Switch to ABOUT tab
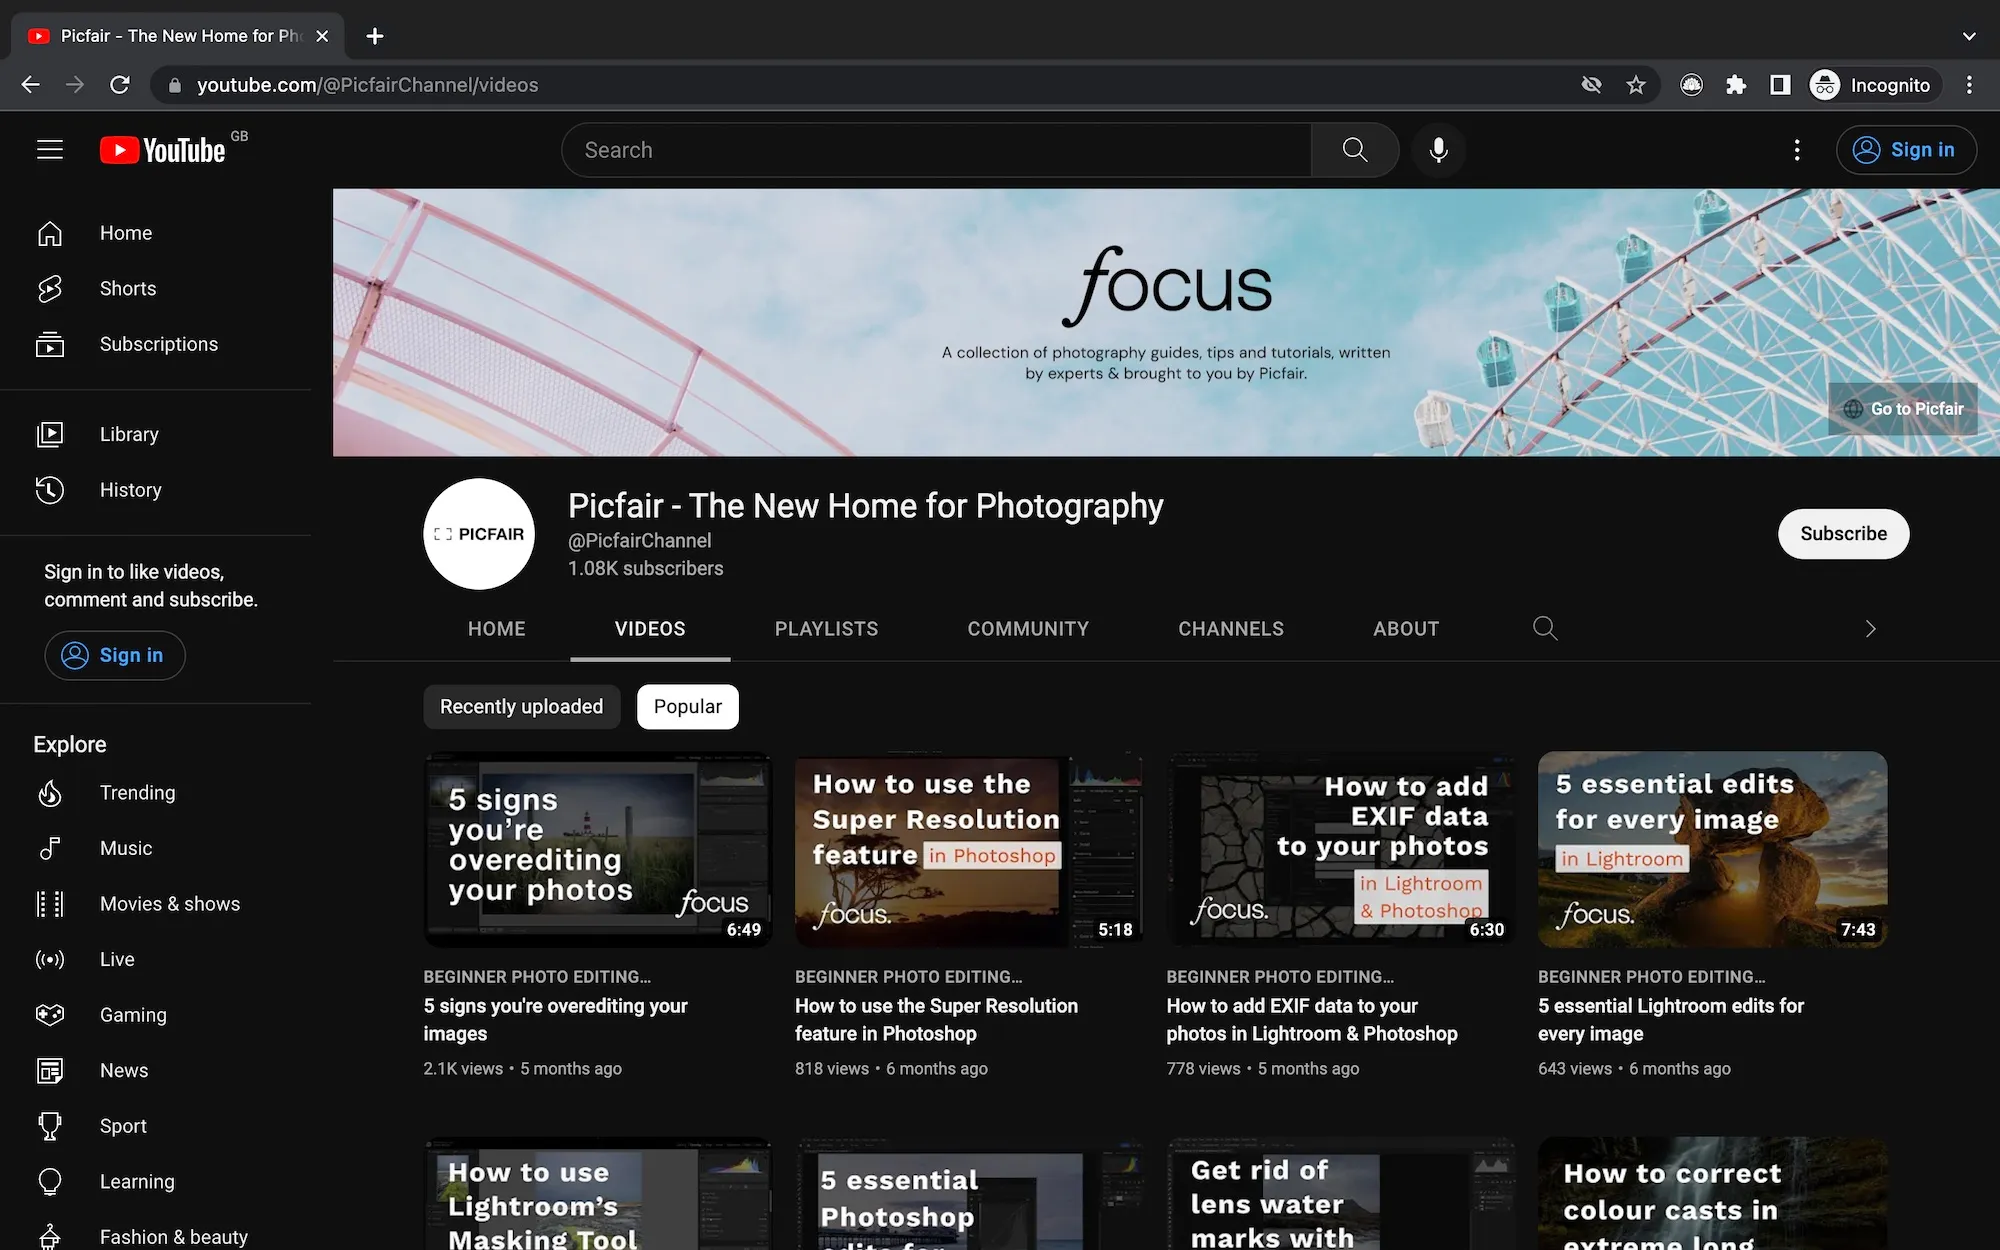The image size is (2000, 1250). point(1406,629)
